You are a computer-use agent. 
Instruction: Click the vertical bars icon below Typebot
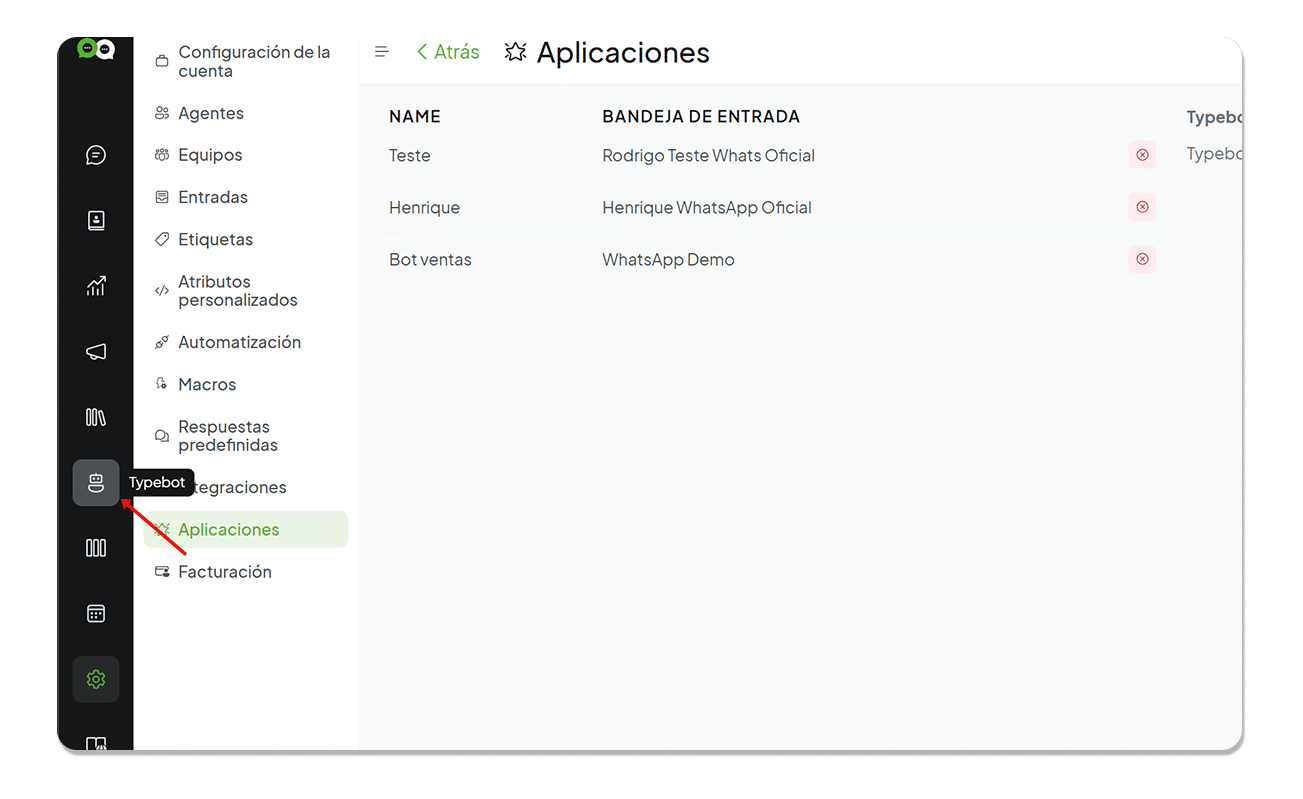[95, 547]
